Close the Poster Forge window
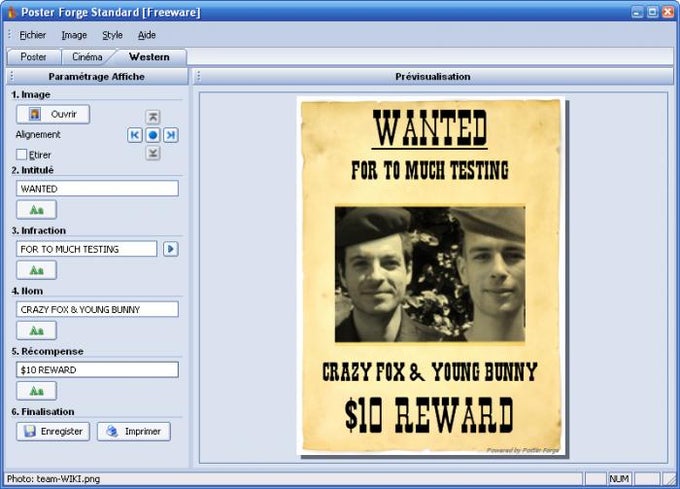This screenshot has height=489, width=680. [x=668, y=12]
